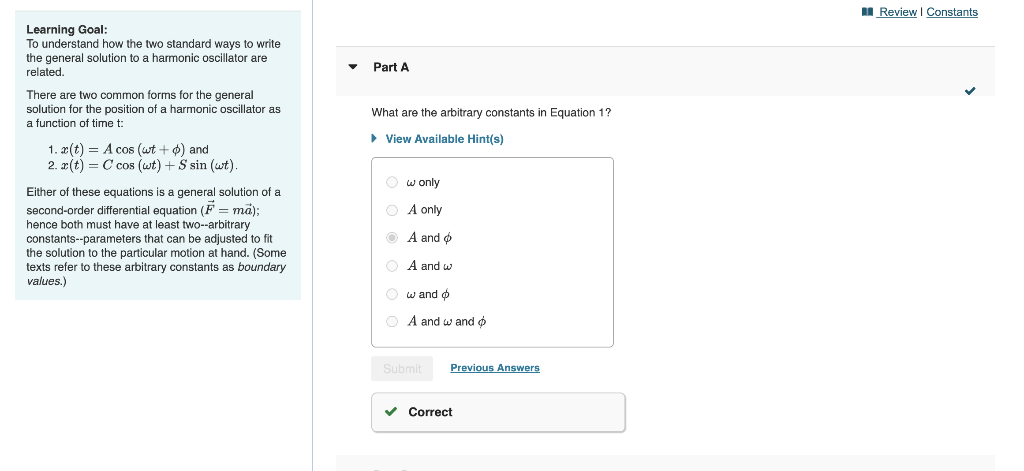
Task: Click the Learning Goal heading
Action: pos(67,29)
